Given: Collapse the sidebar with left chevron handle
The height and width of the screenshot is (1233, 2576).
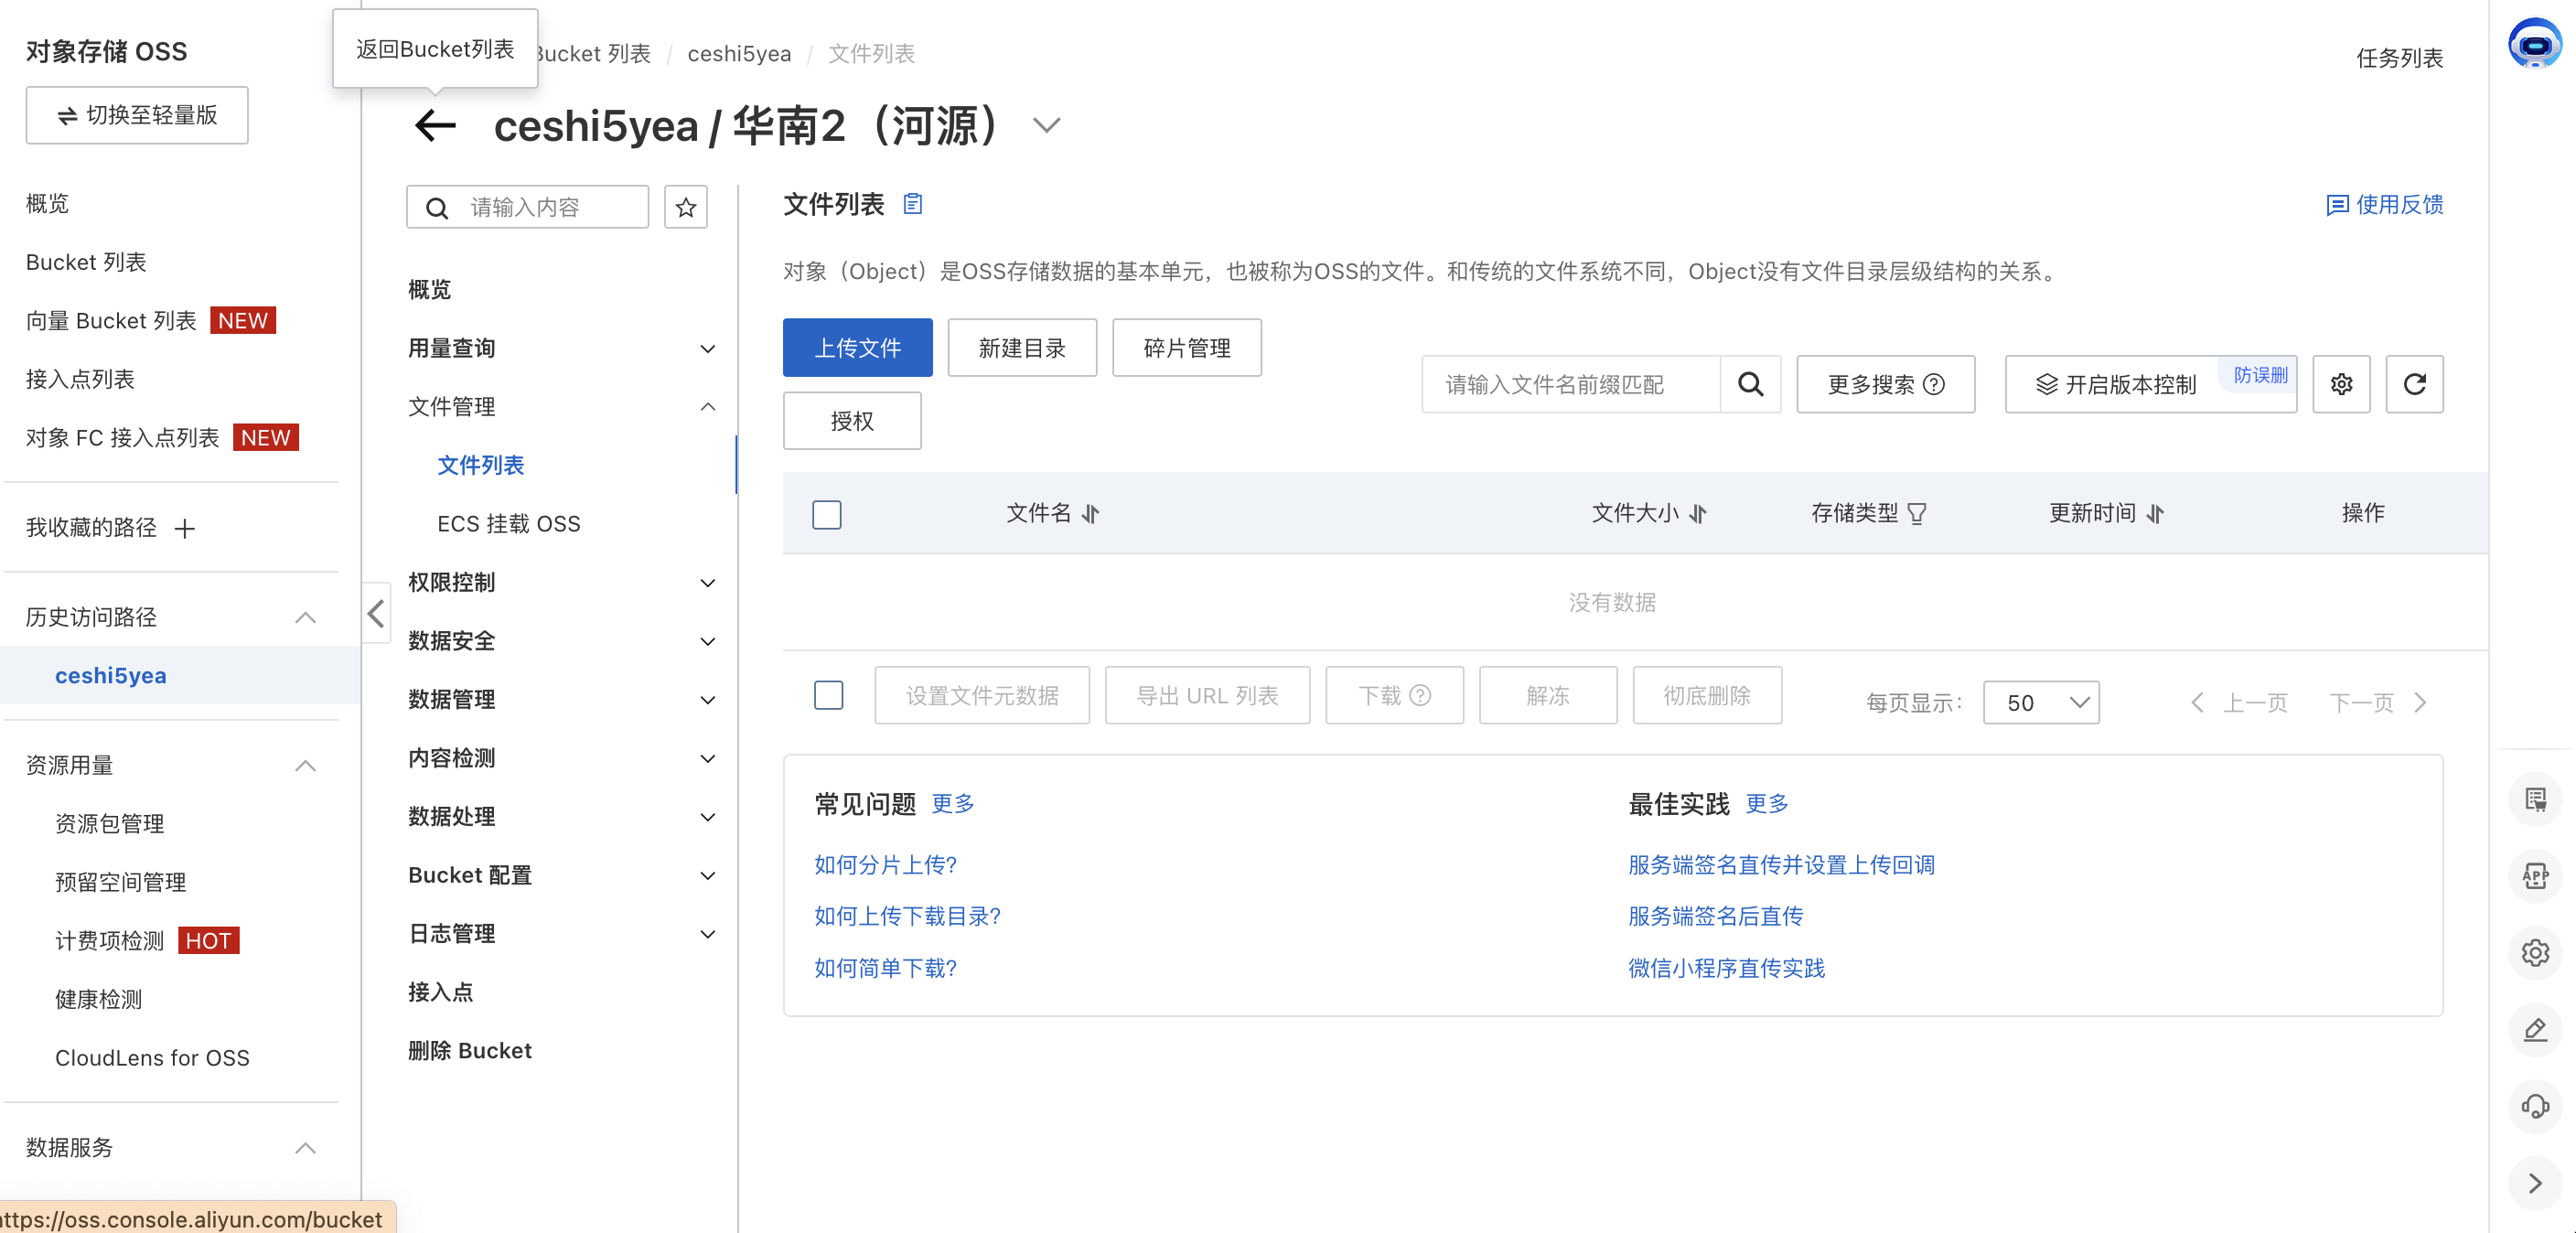Looking at the screenshot, I should click(x=376, y=613).
